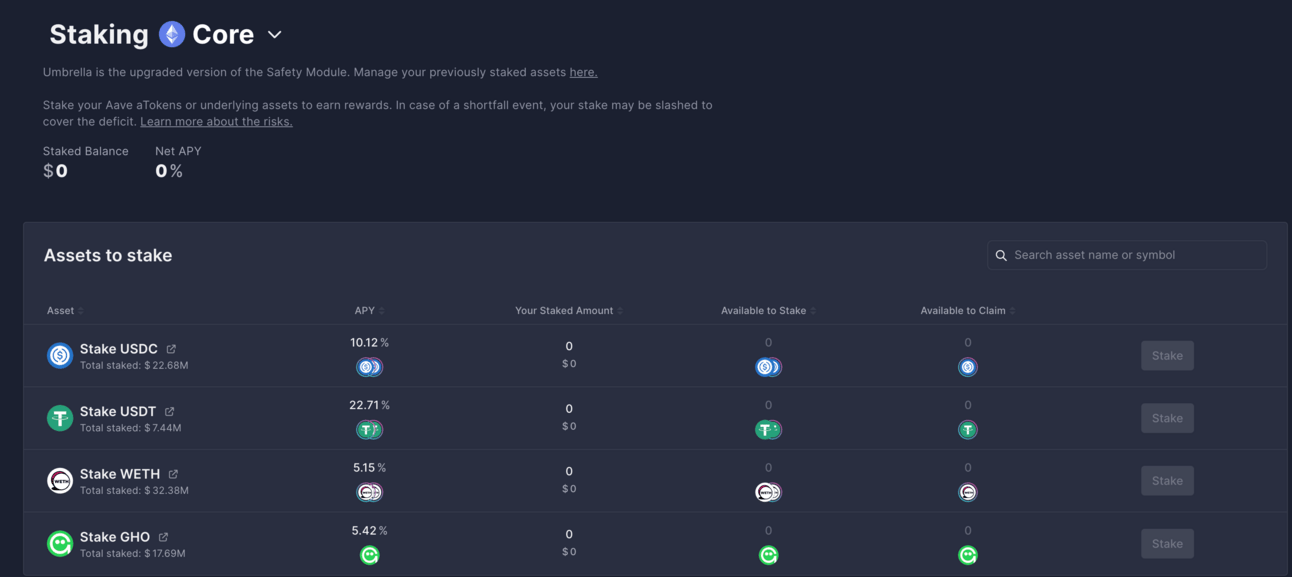Open external link icon beside Stake USDC
This screenshot has width=1292, height=577.
pos(171,349)
